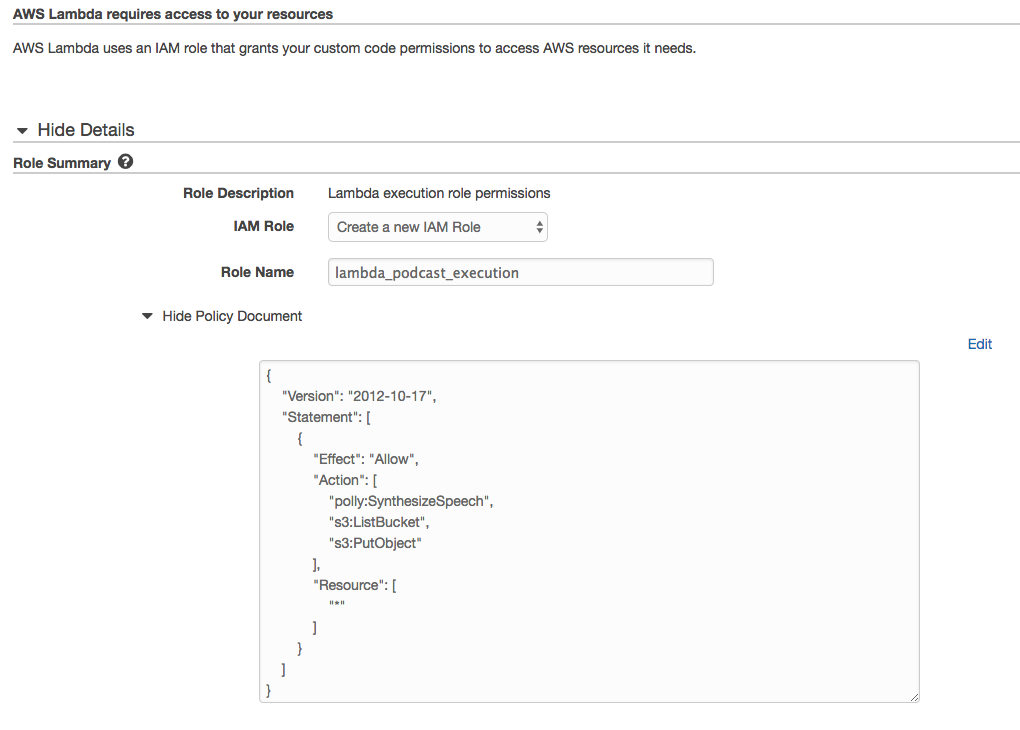Click the Hide Details disclosure triangle
Viewport: 1020px width, 730px height.
click(22, 130)
